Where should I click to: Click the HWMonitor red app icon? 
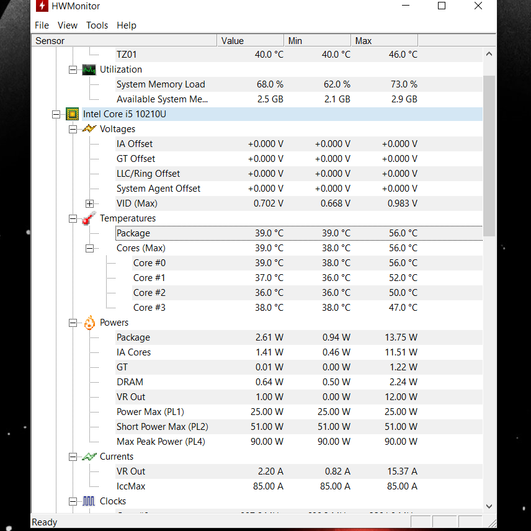point(42,6)
